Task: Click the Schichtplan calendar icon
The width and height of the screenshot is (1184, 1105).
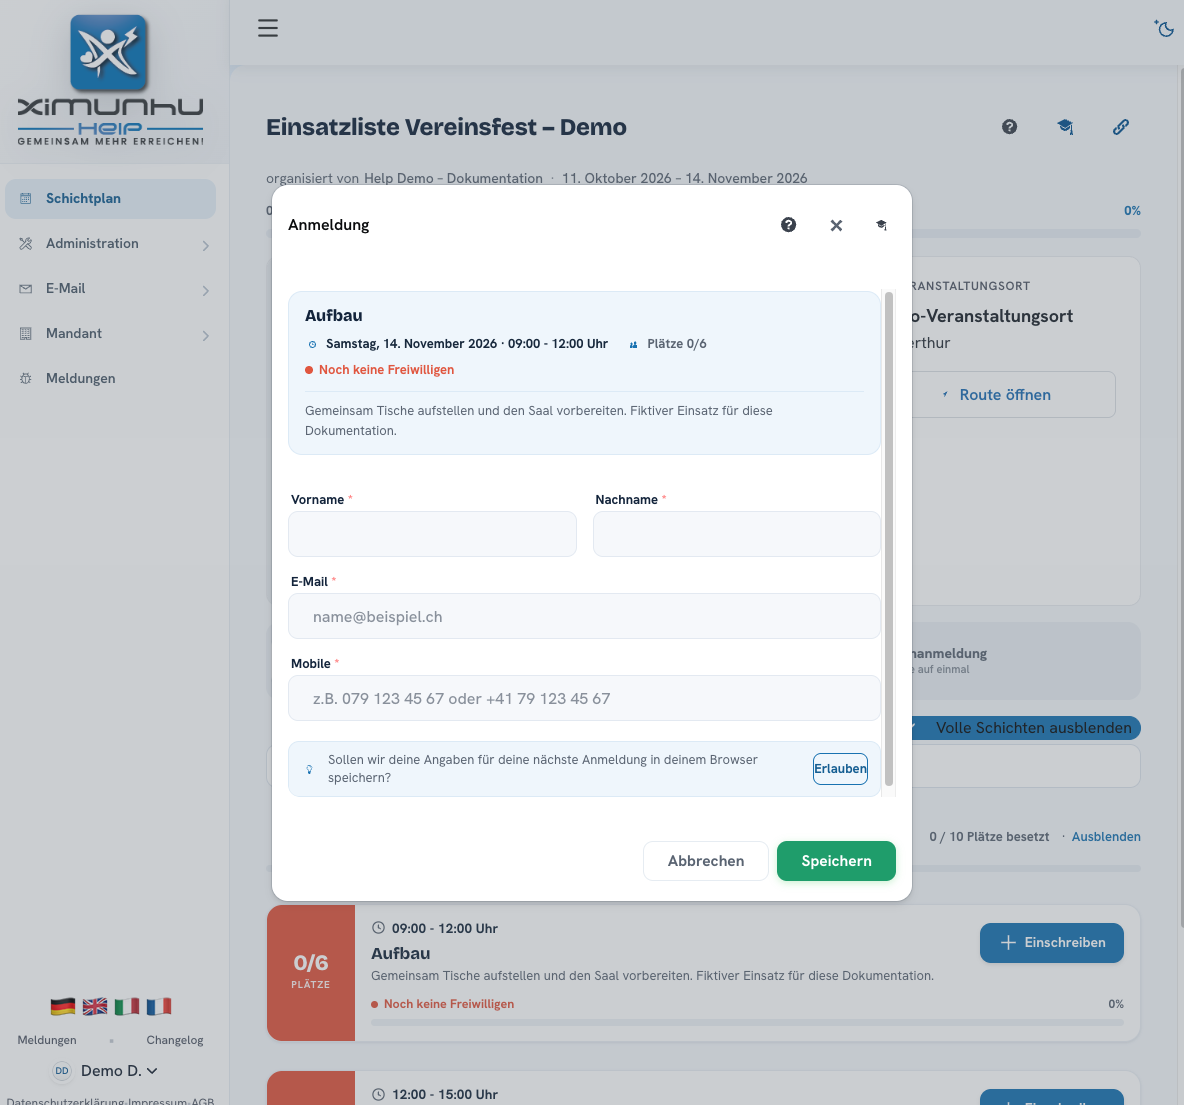Action: point(26,199)
